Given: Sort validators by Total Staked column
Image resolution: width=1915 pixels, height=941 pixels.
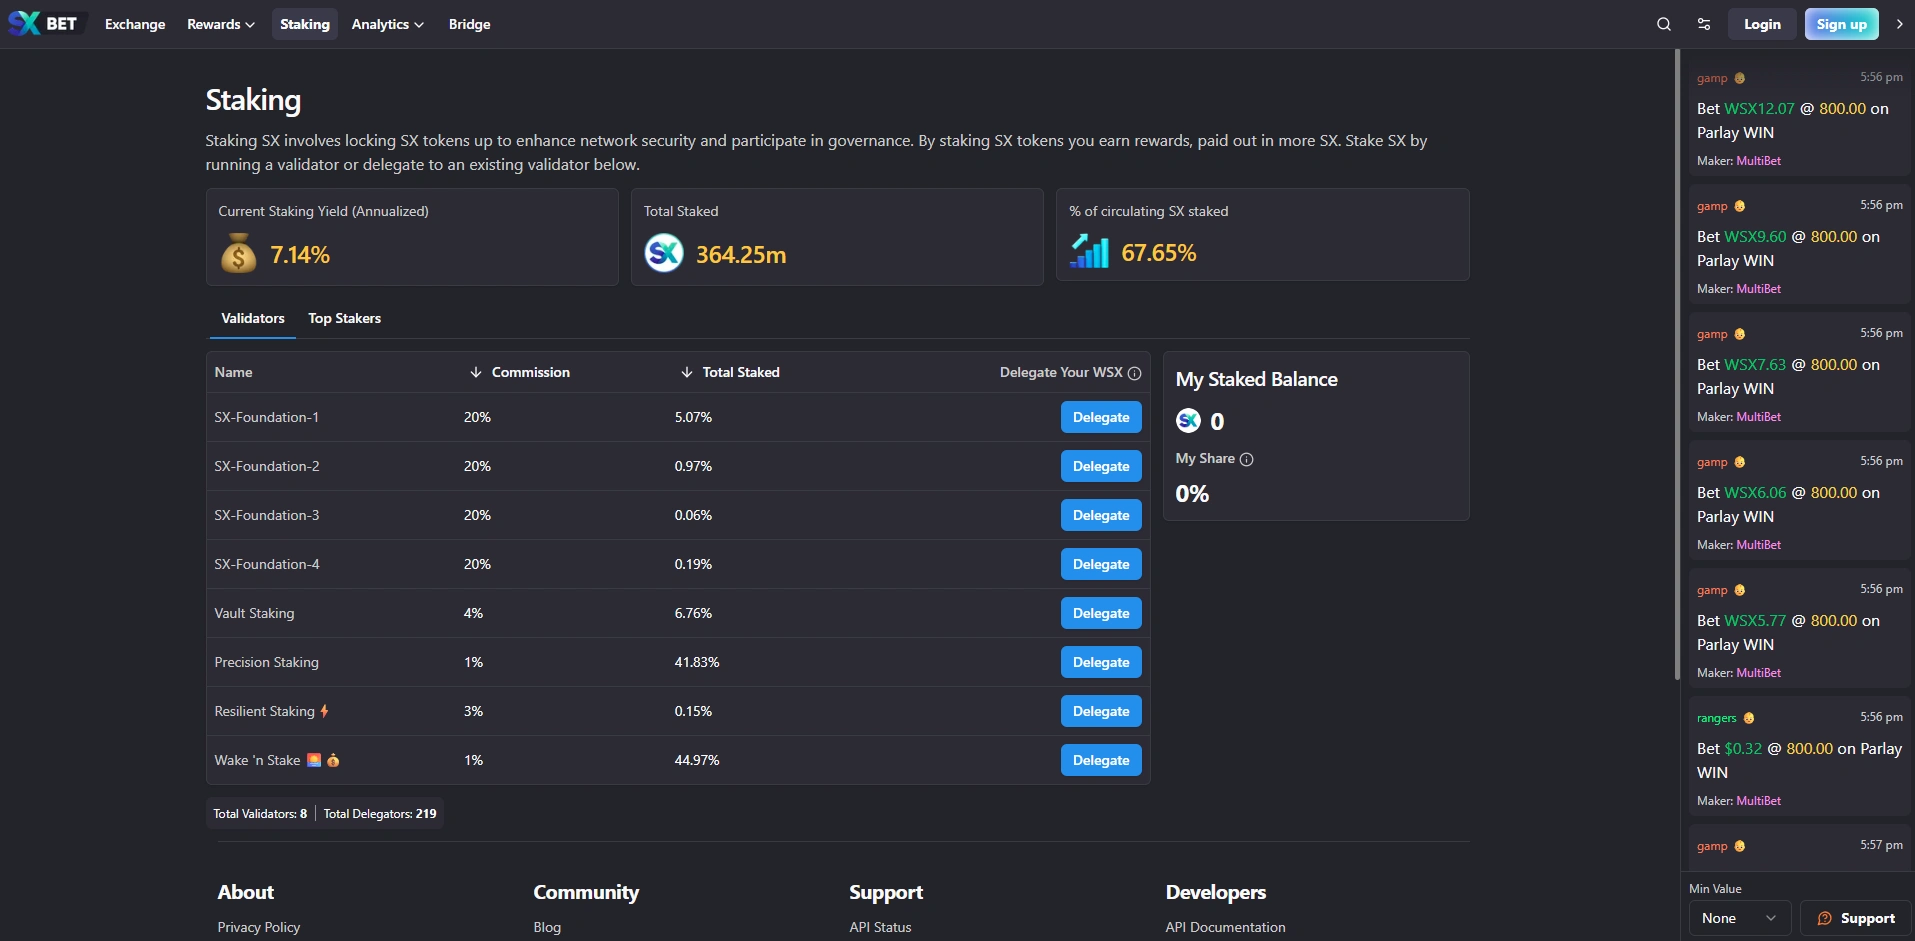Looking at the screenshot, I should [739, 372].
